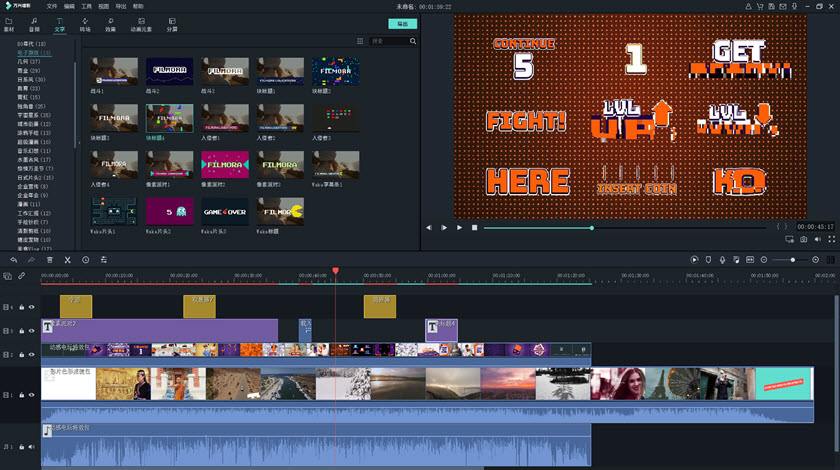Click the scissors split icon in timeline toolbar
The image size is (840, 470).
pyautogui.click(x=67, y=259)
